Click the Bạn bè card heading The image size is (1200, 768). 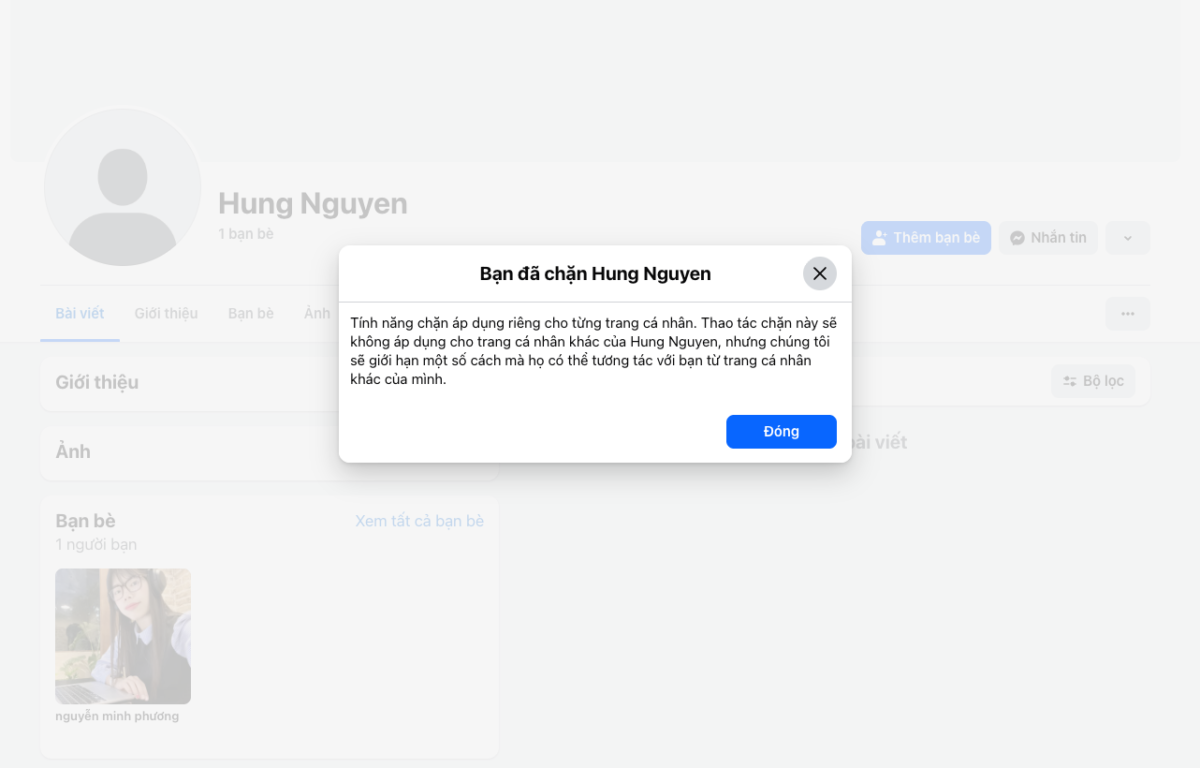[85, 521]
